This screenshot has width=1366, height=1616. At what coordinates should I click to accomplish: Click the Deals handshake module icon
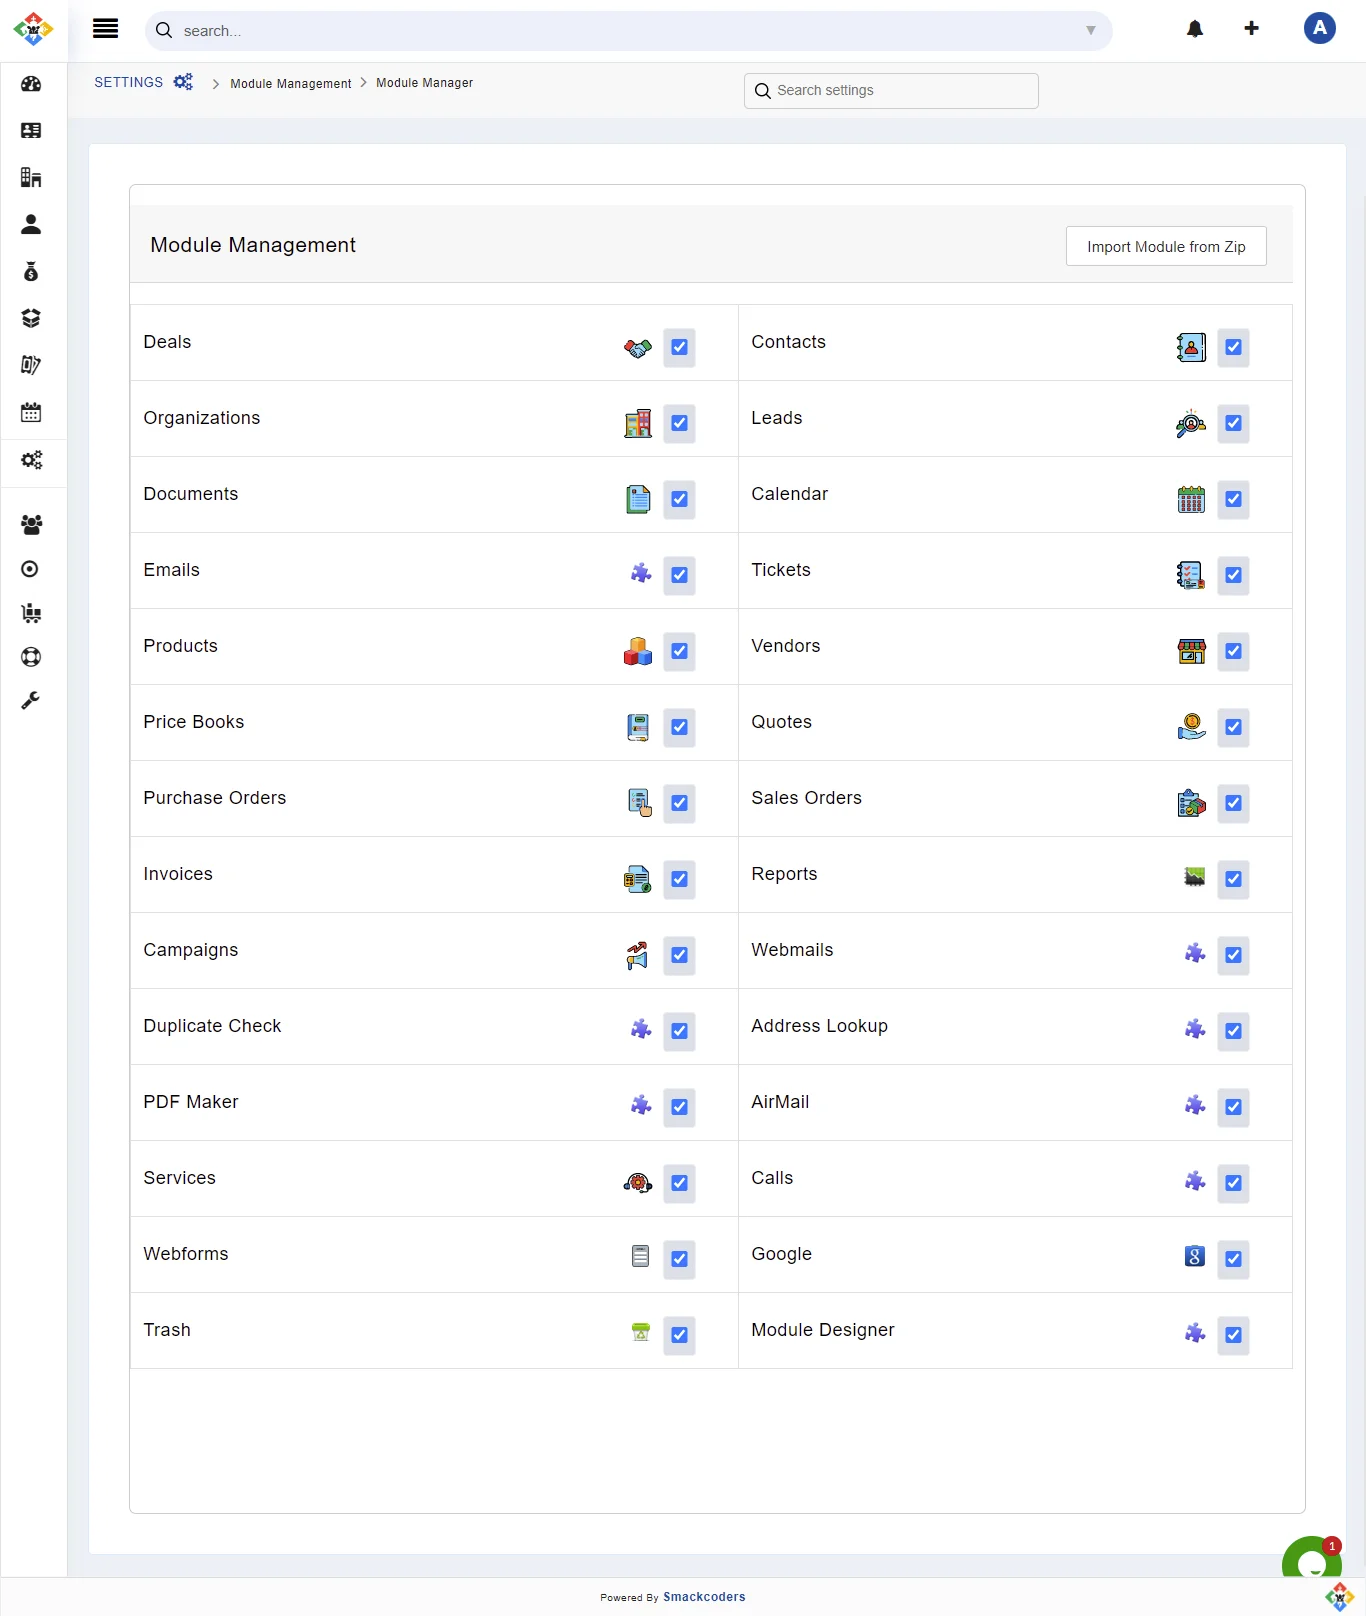[x=638, y=348]
